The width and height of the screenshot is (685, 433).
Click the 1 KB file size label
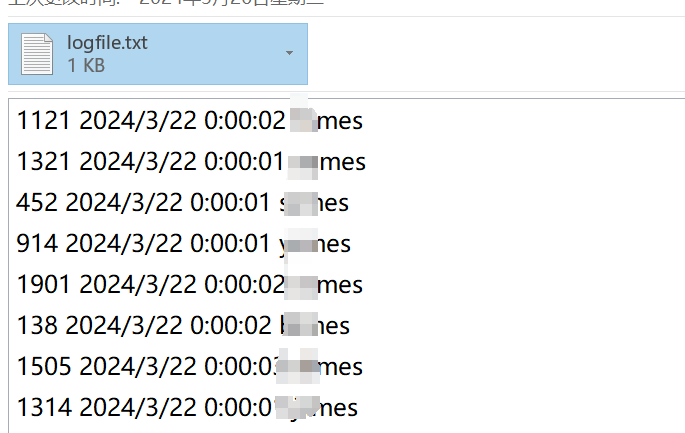click(87, 65)
